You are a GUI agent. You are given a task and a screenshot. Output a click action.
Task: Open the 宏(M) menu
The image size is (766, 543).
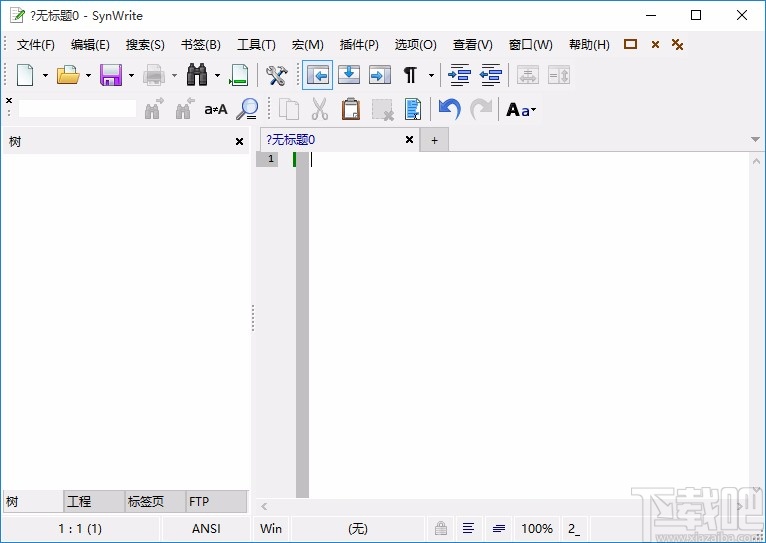point(308,45)
